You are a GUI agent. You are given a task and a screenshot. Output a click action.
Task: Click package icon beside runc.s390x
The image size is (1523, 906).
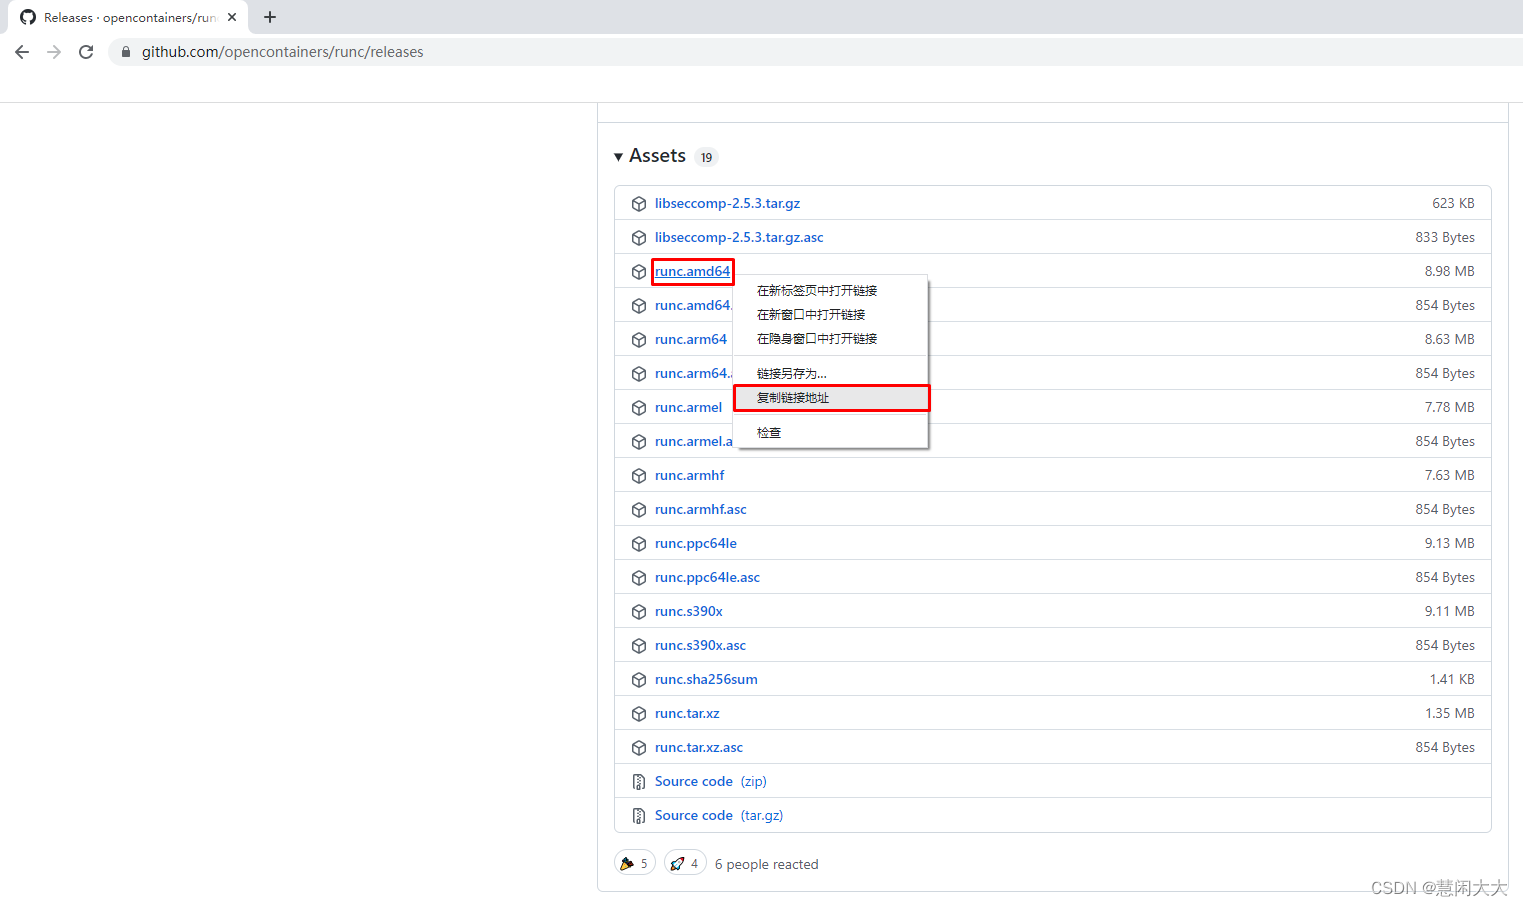point(639,612)
